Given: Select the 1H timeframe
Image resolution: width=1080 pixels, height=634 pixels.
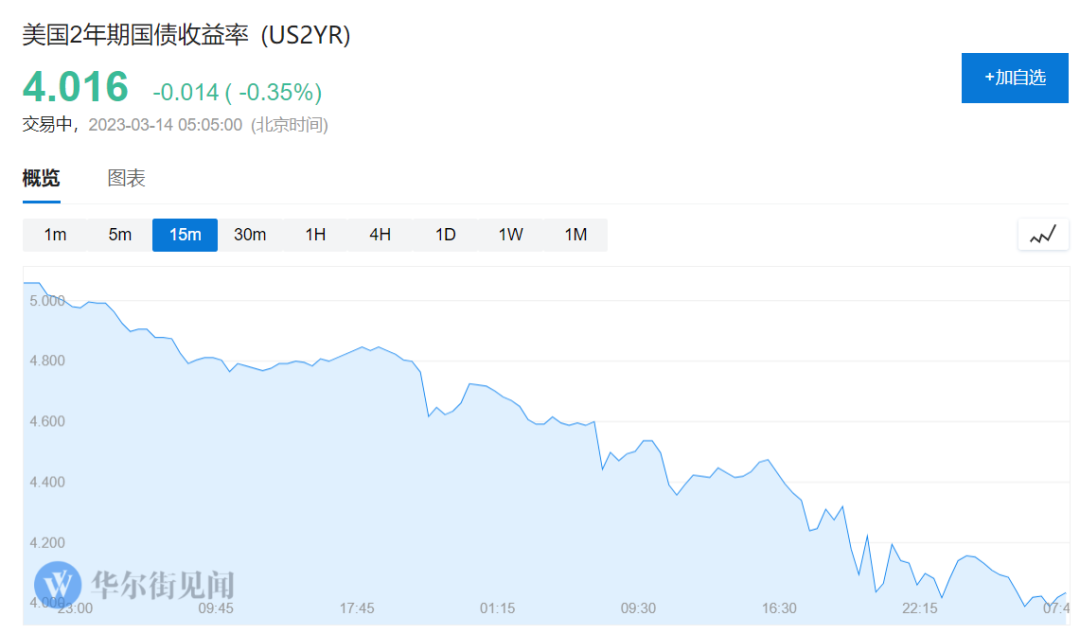Looking at the screenshot, I should pyautogui.click(x=315, y=235).
